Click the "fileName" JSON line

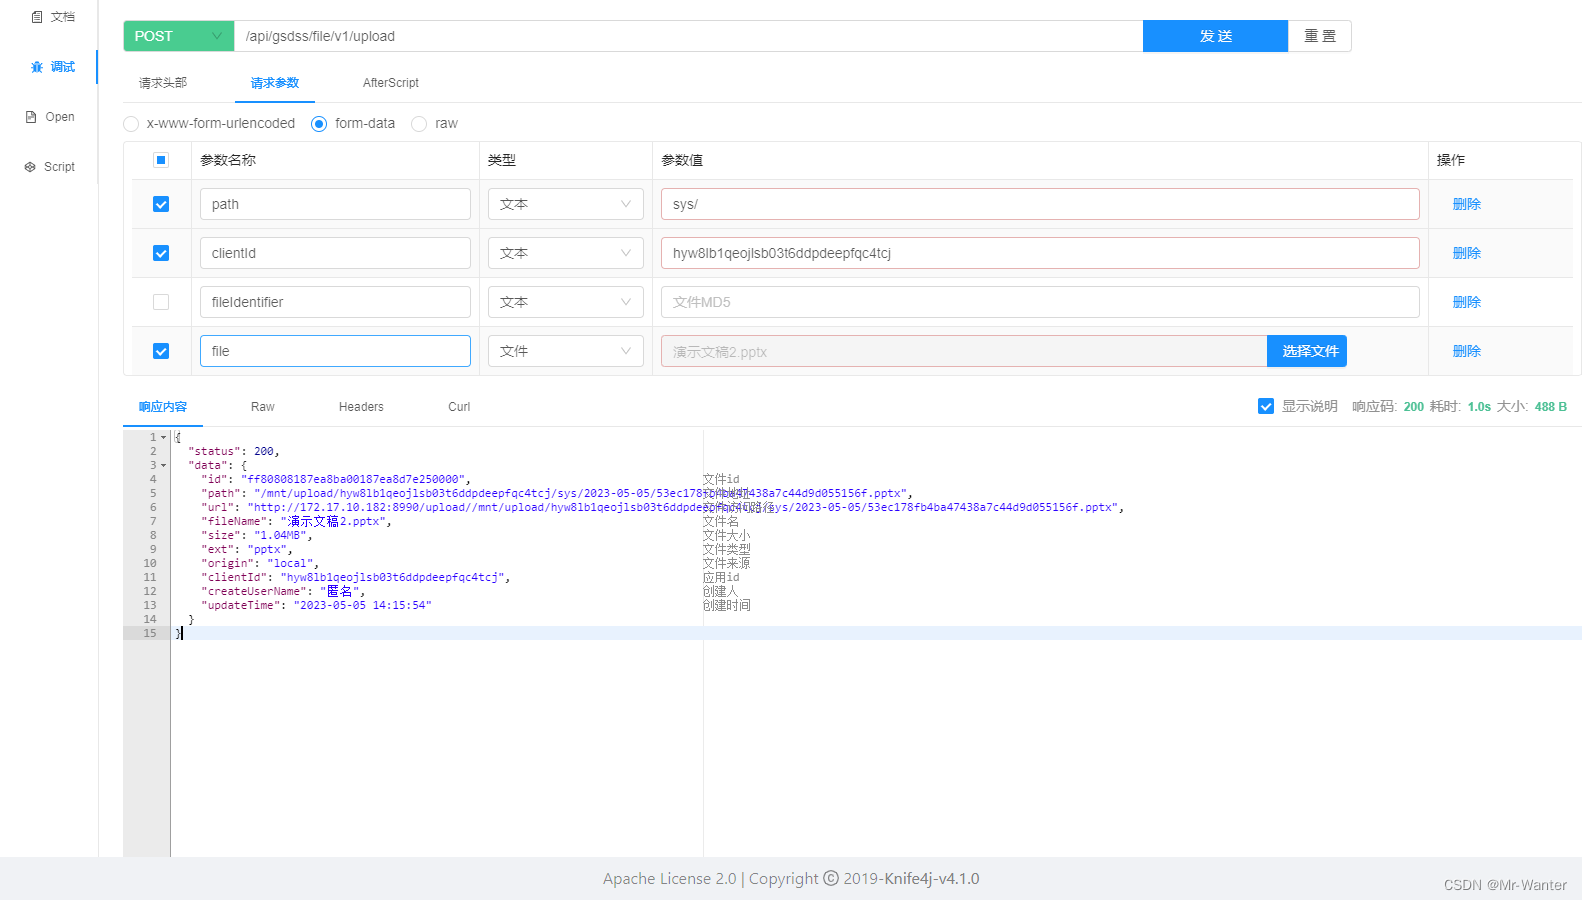coord(296,521)
